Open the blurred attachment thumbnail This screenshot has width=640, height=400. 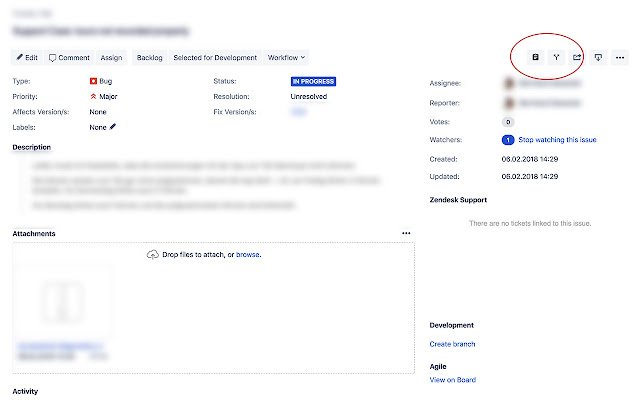coord(63,302)
